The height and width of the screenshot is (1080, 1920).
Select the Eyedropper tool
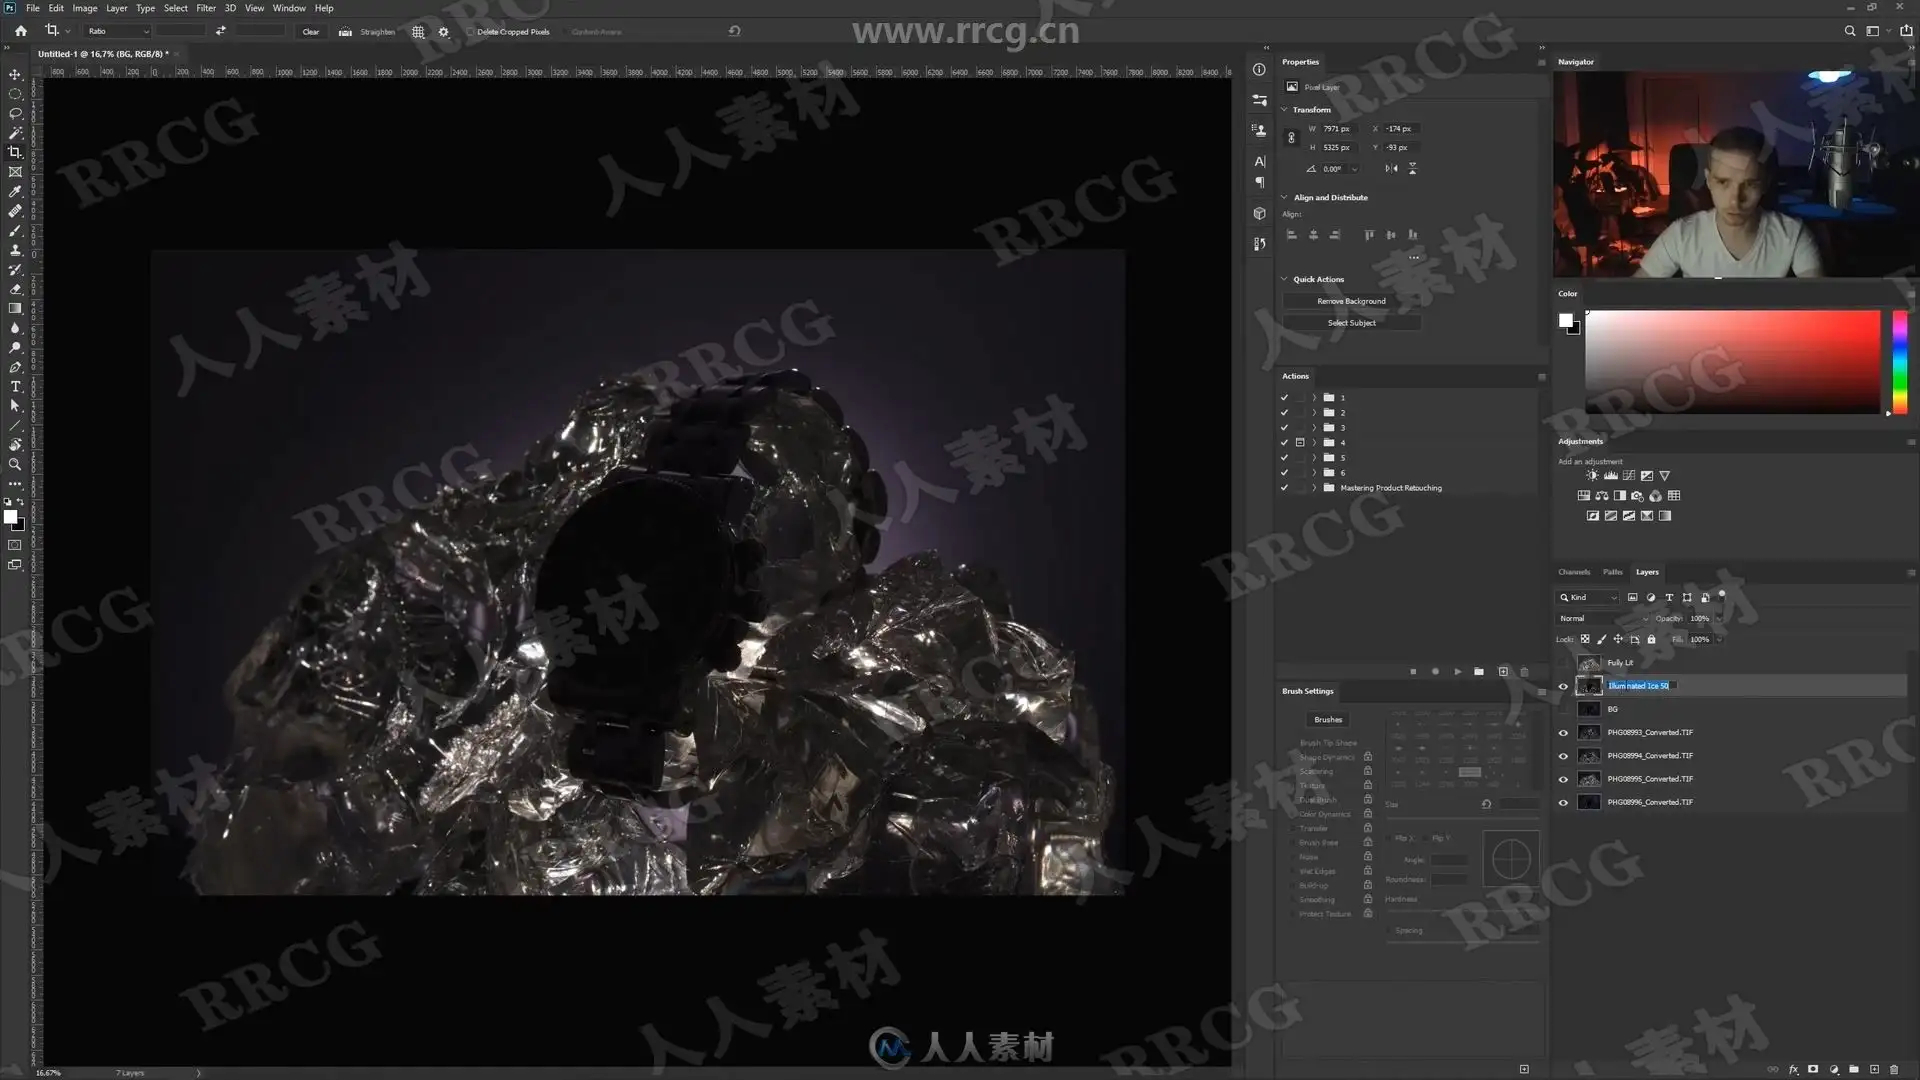[x=15, y=191]
